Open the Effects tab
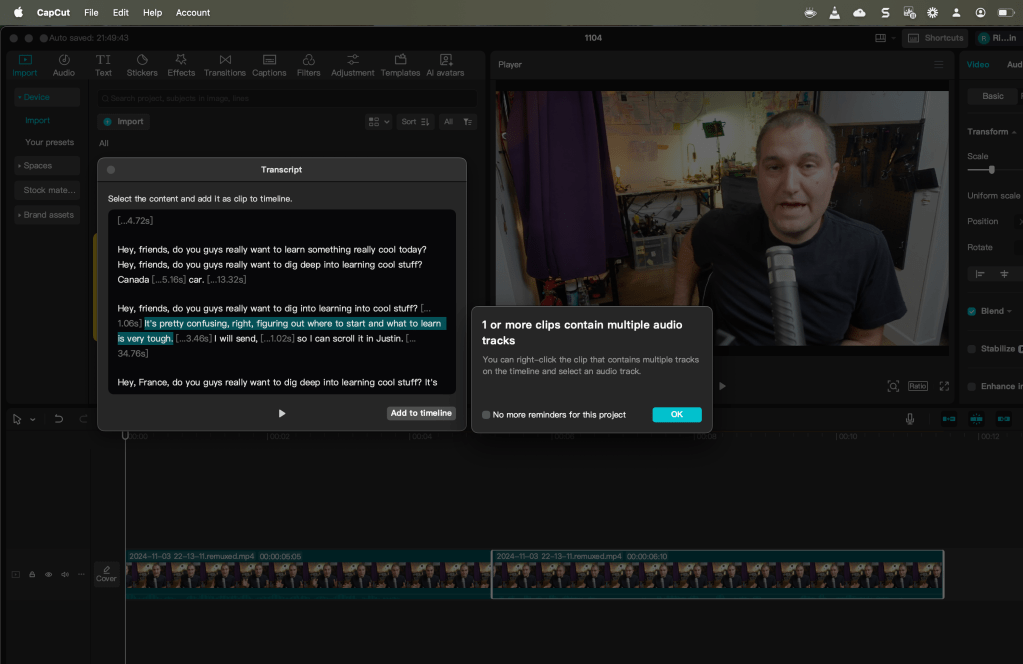 tap(181, 65)
